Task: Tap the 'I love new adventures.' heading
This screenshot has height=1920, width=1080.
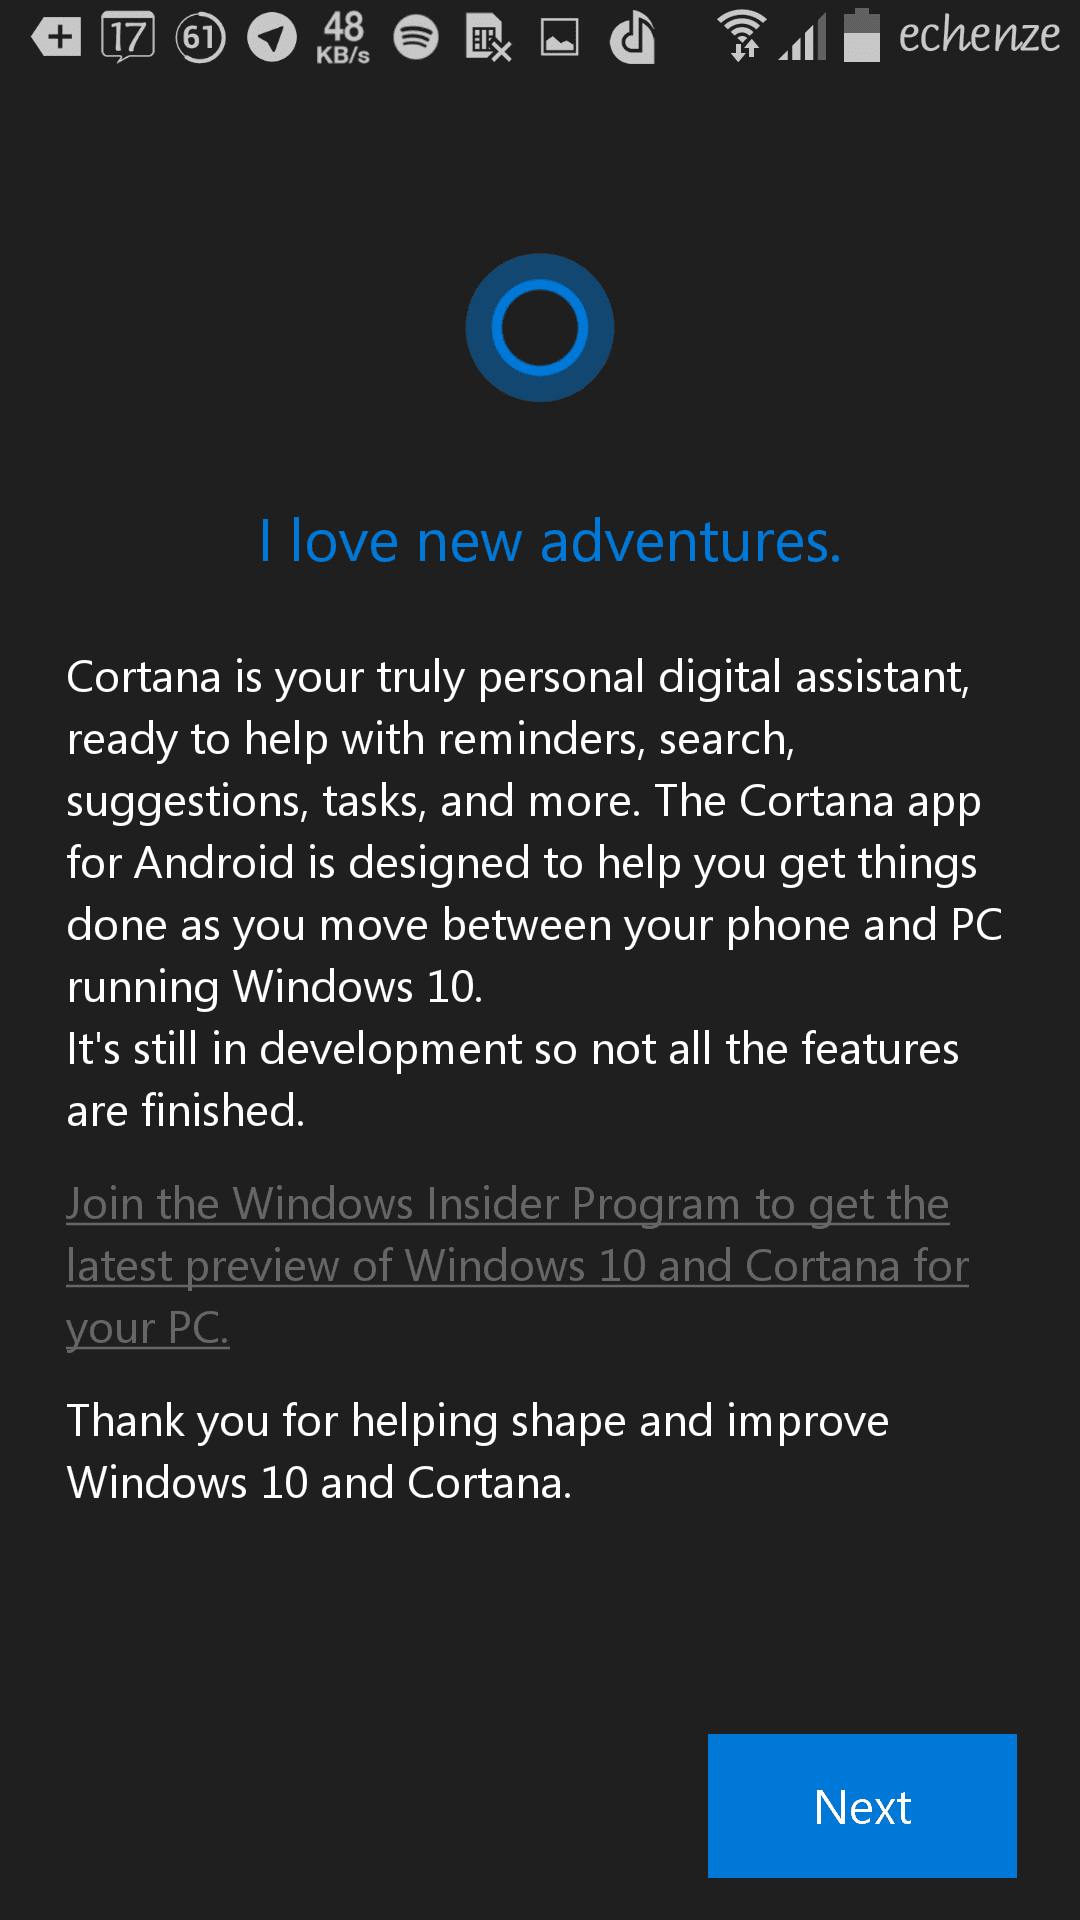Action: click(549, 541)
